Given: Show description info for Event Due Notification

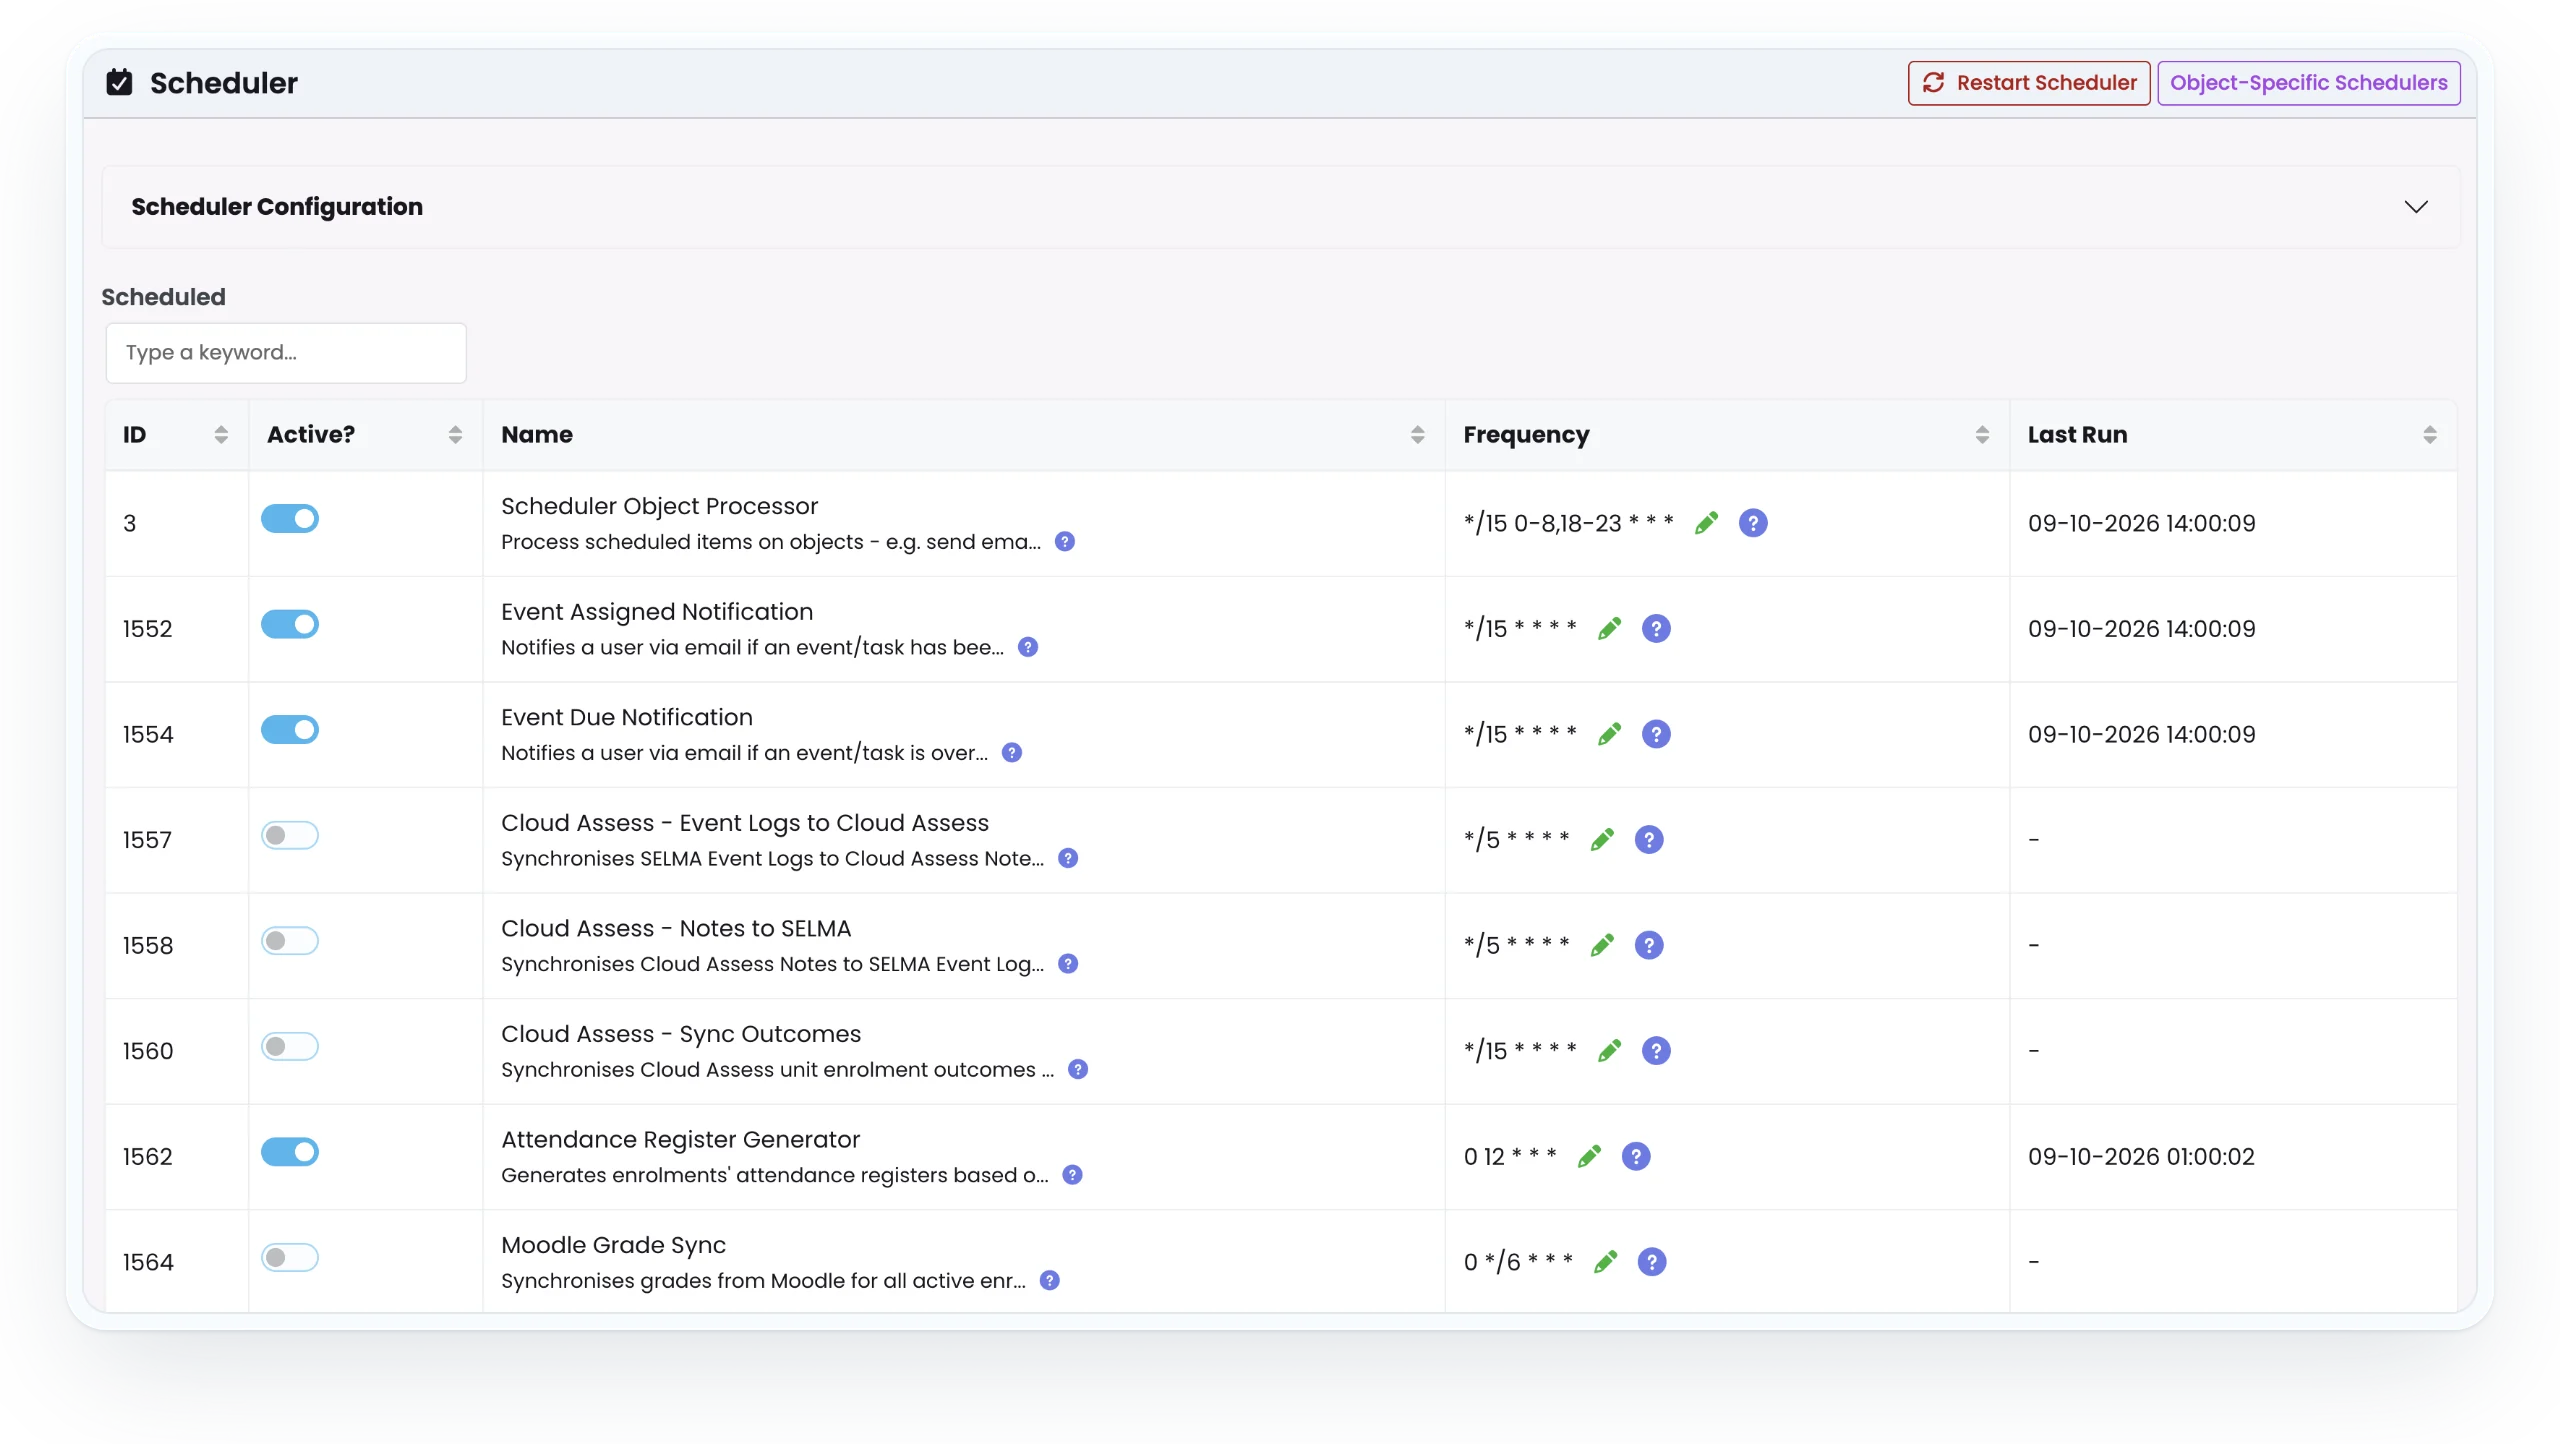Looking at the screenshot, I should pyautogui.click(x=1012, y=753).
